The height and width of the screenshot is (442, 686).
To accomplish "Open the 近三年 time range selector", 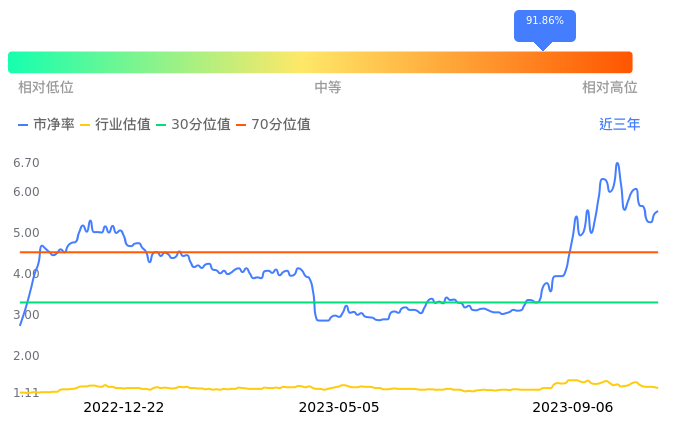I will point(619,125).
